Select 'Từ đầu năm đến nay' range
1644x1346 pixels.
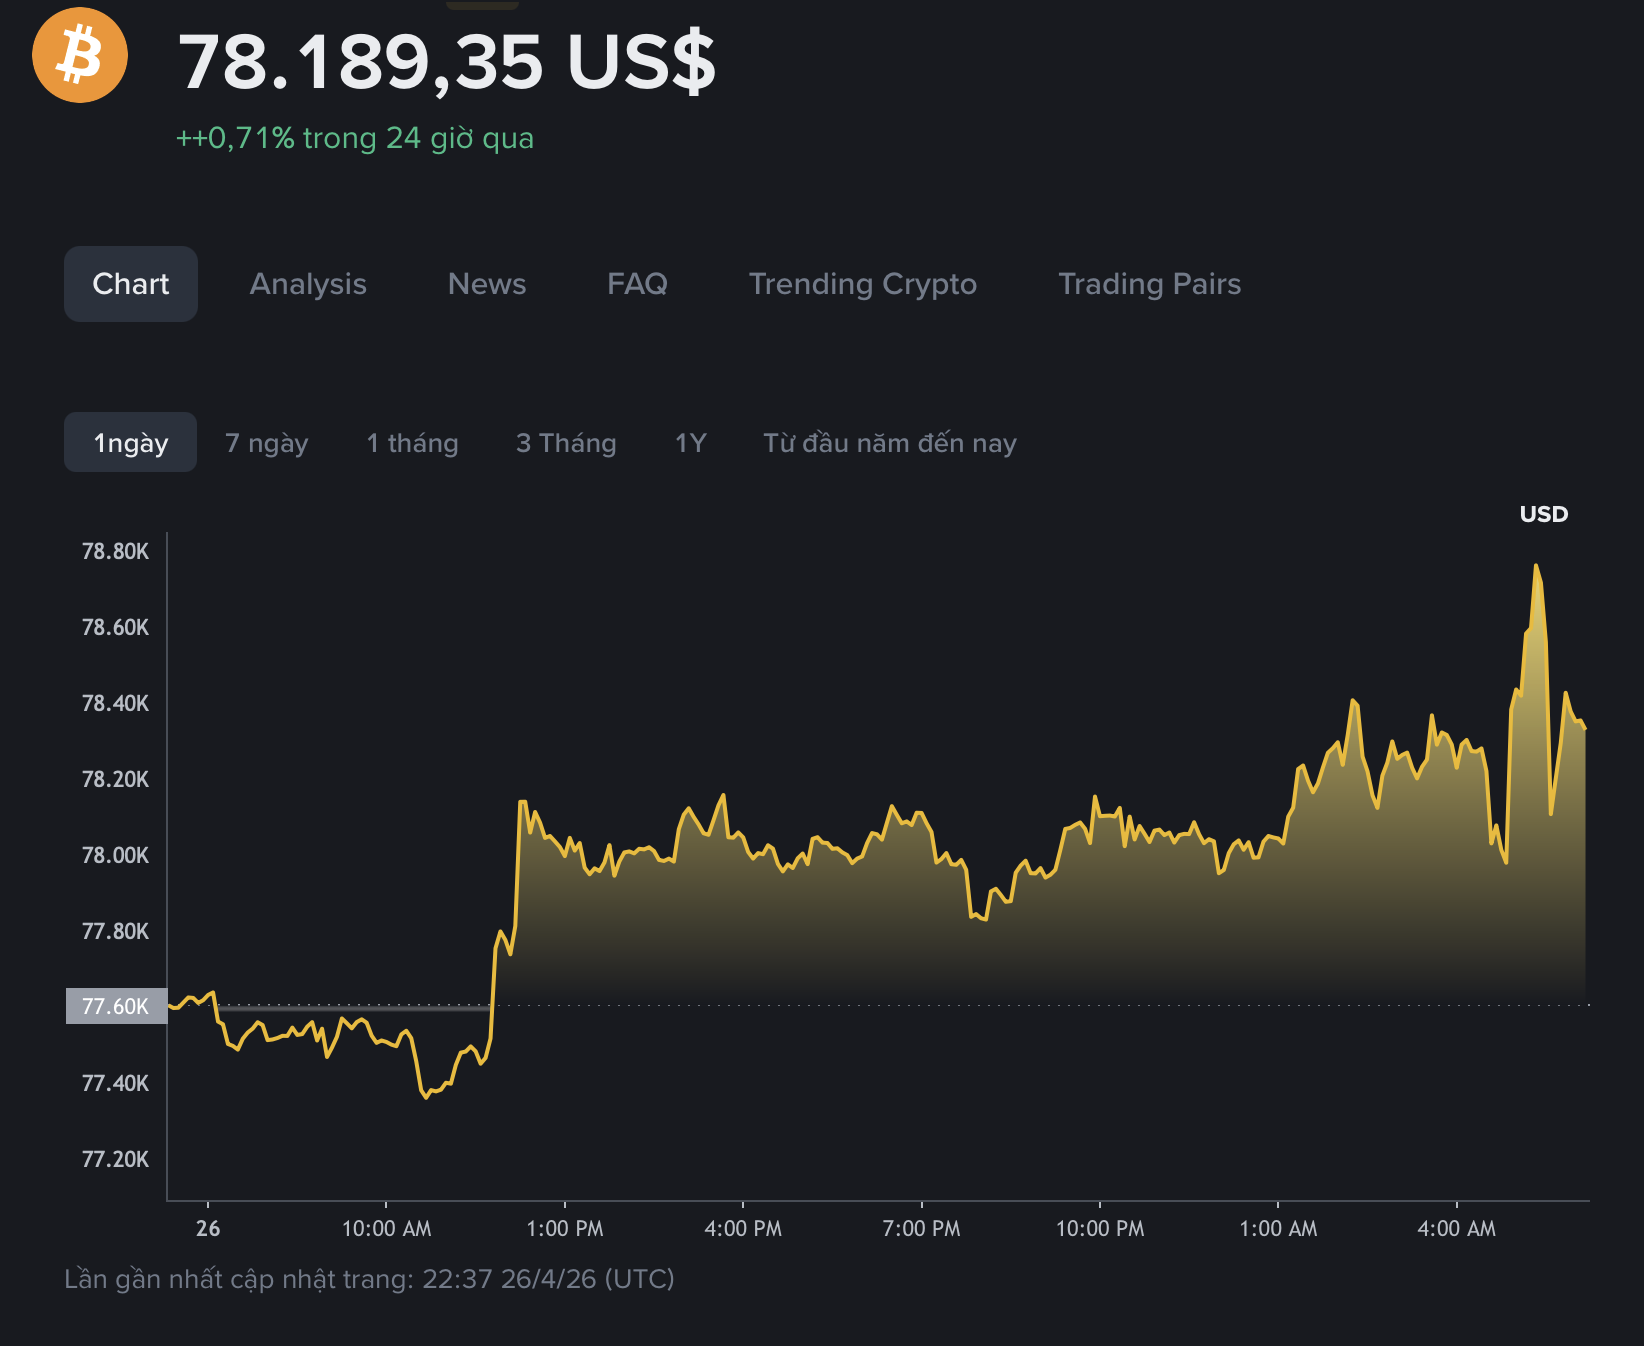tap(888, 441)
